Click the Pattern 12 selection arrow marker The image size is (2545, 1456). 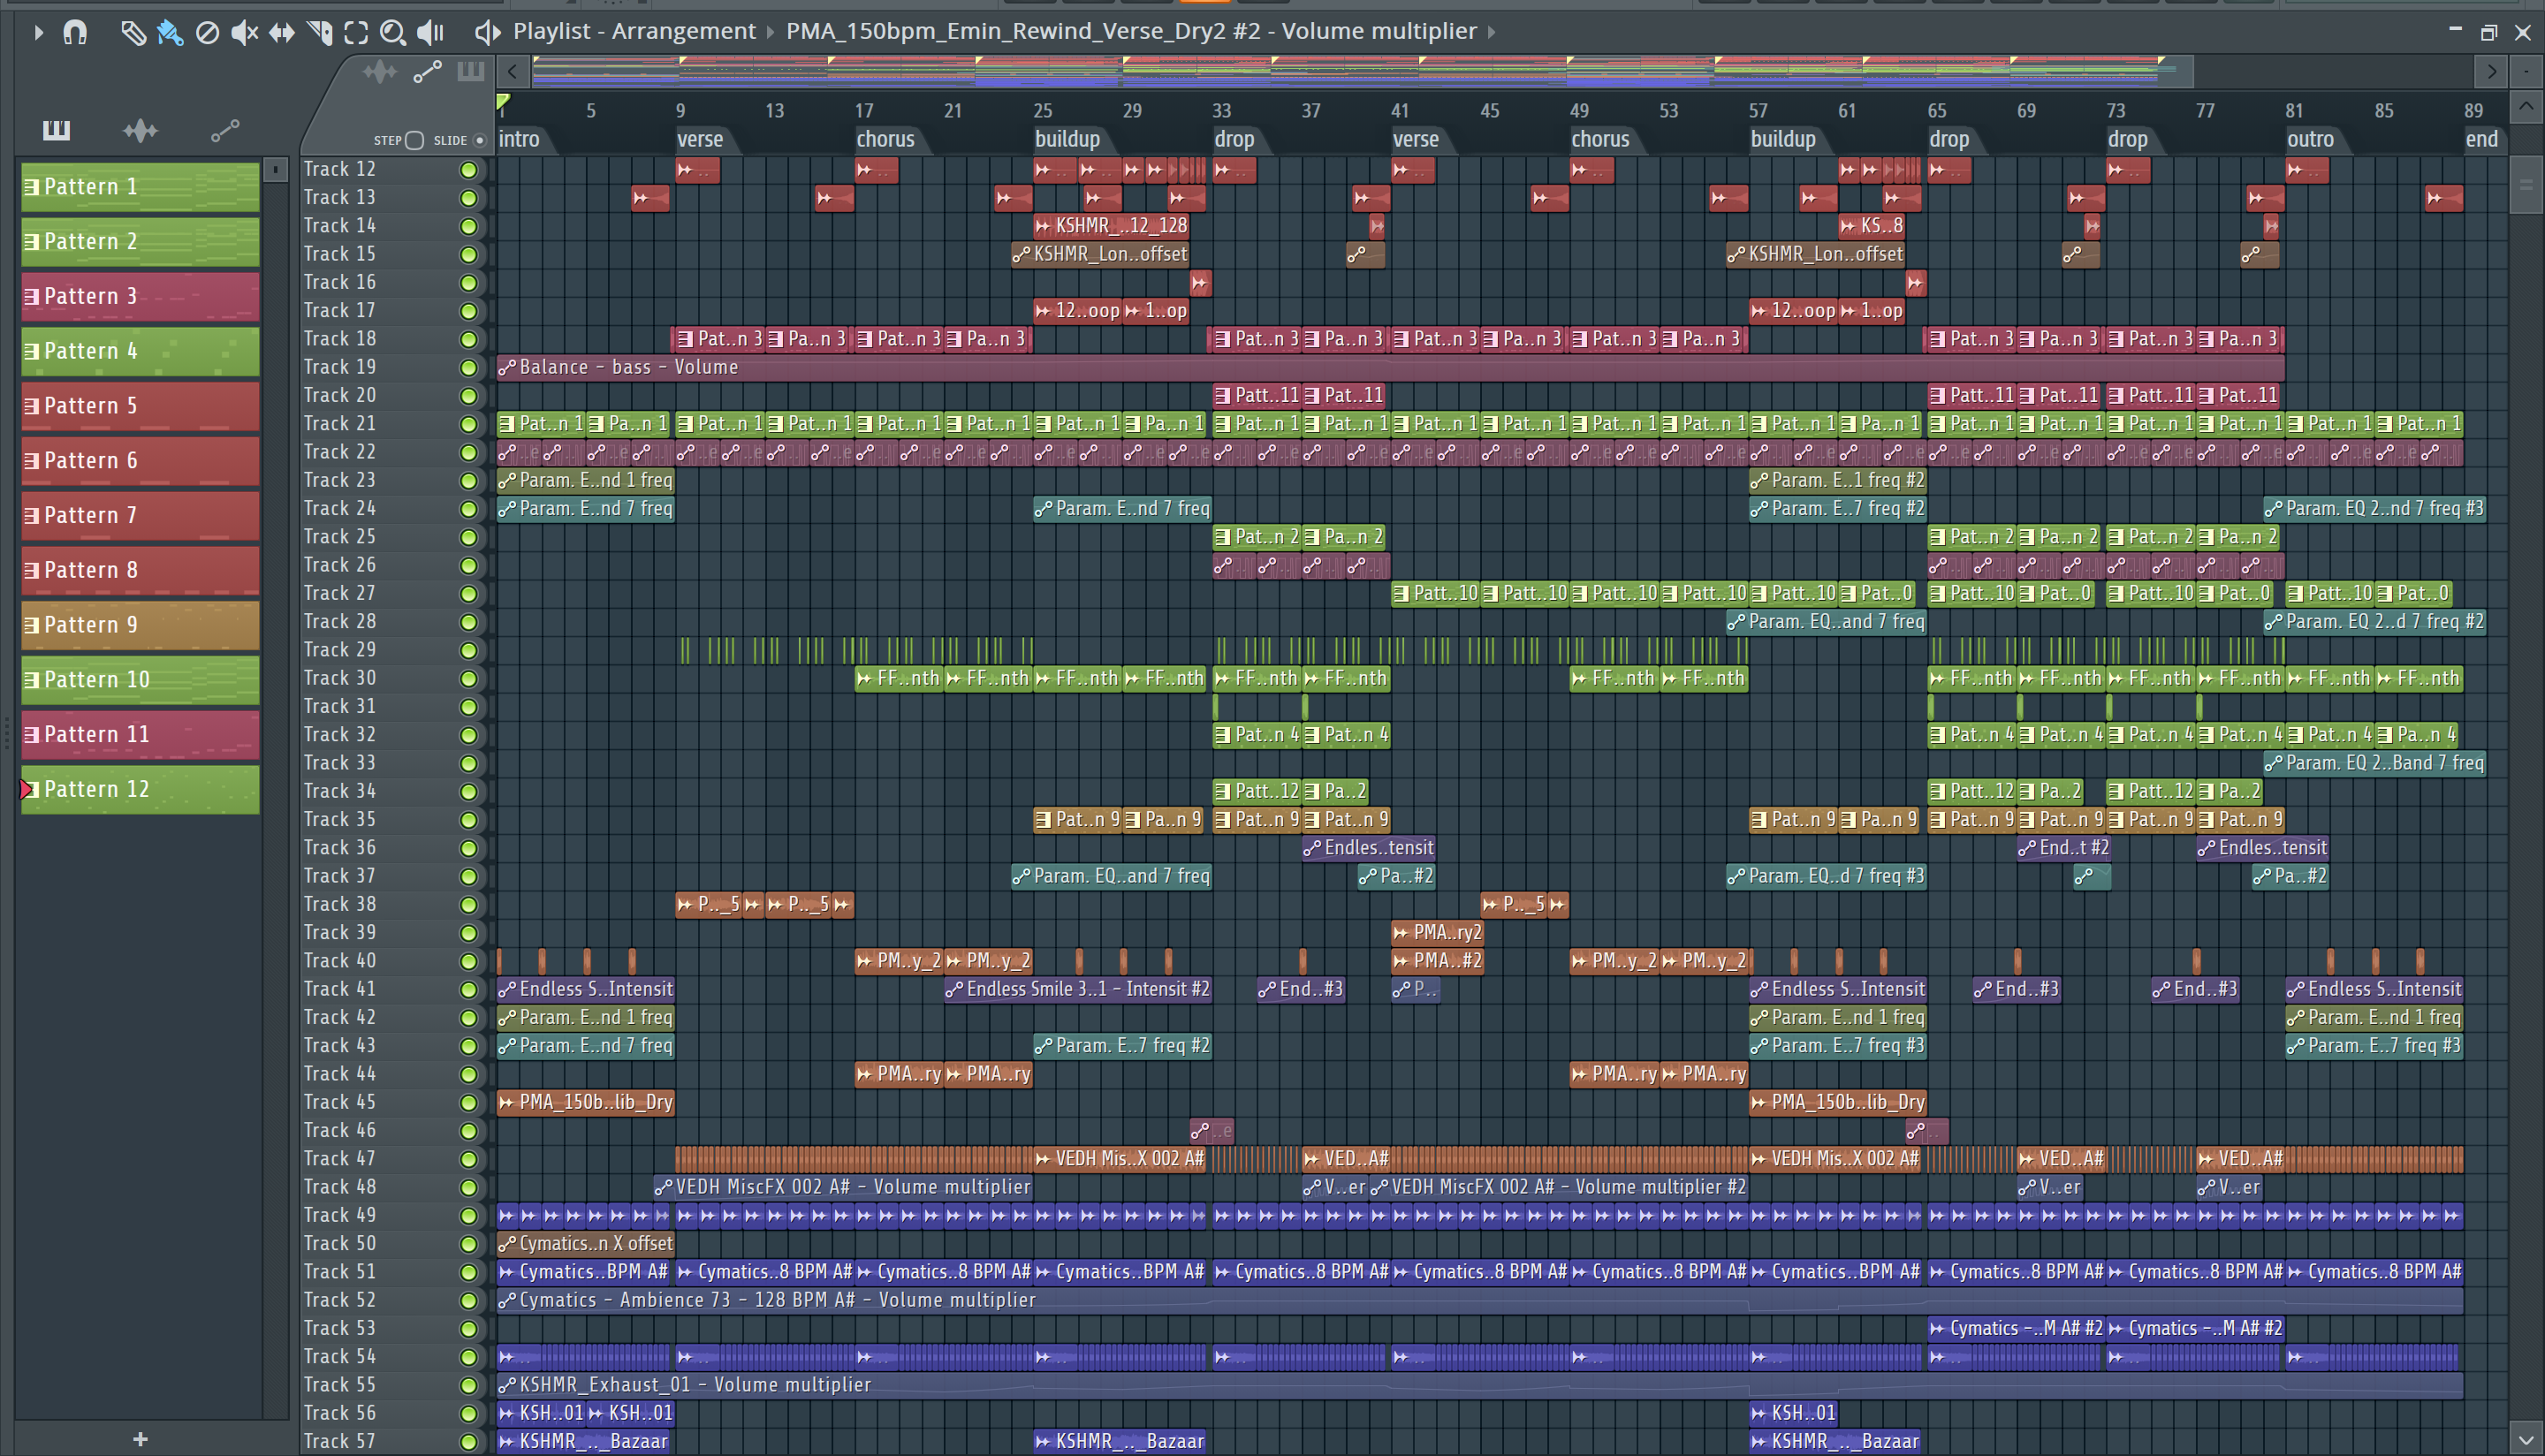27,789
